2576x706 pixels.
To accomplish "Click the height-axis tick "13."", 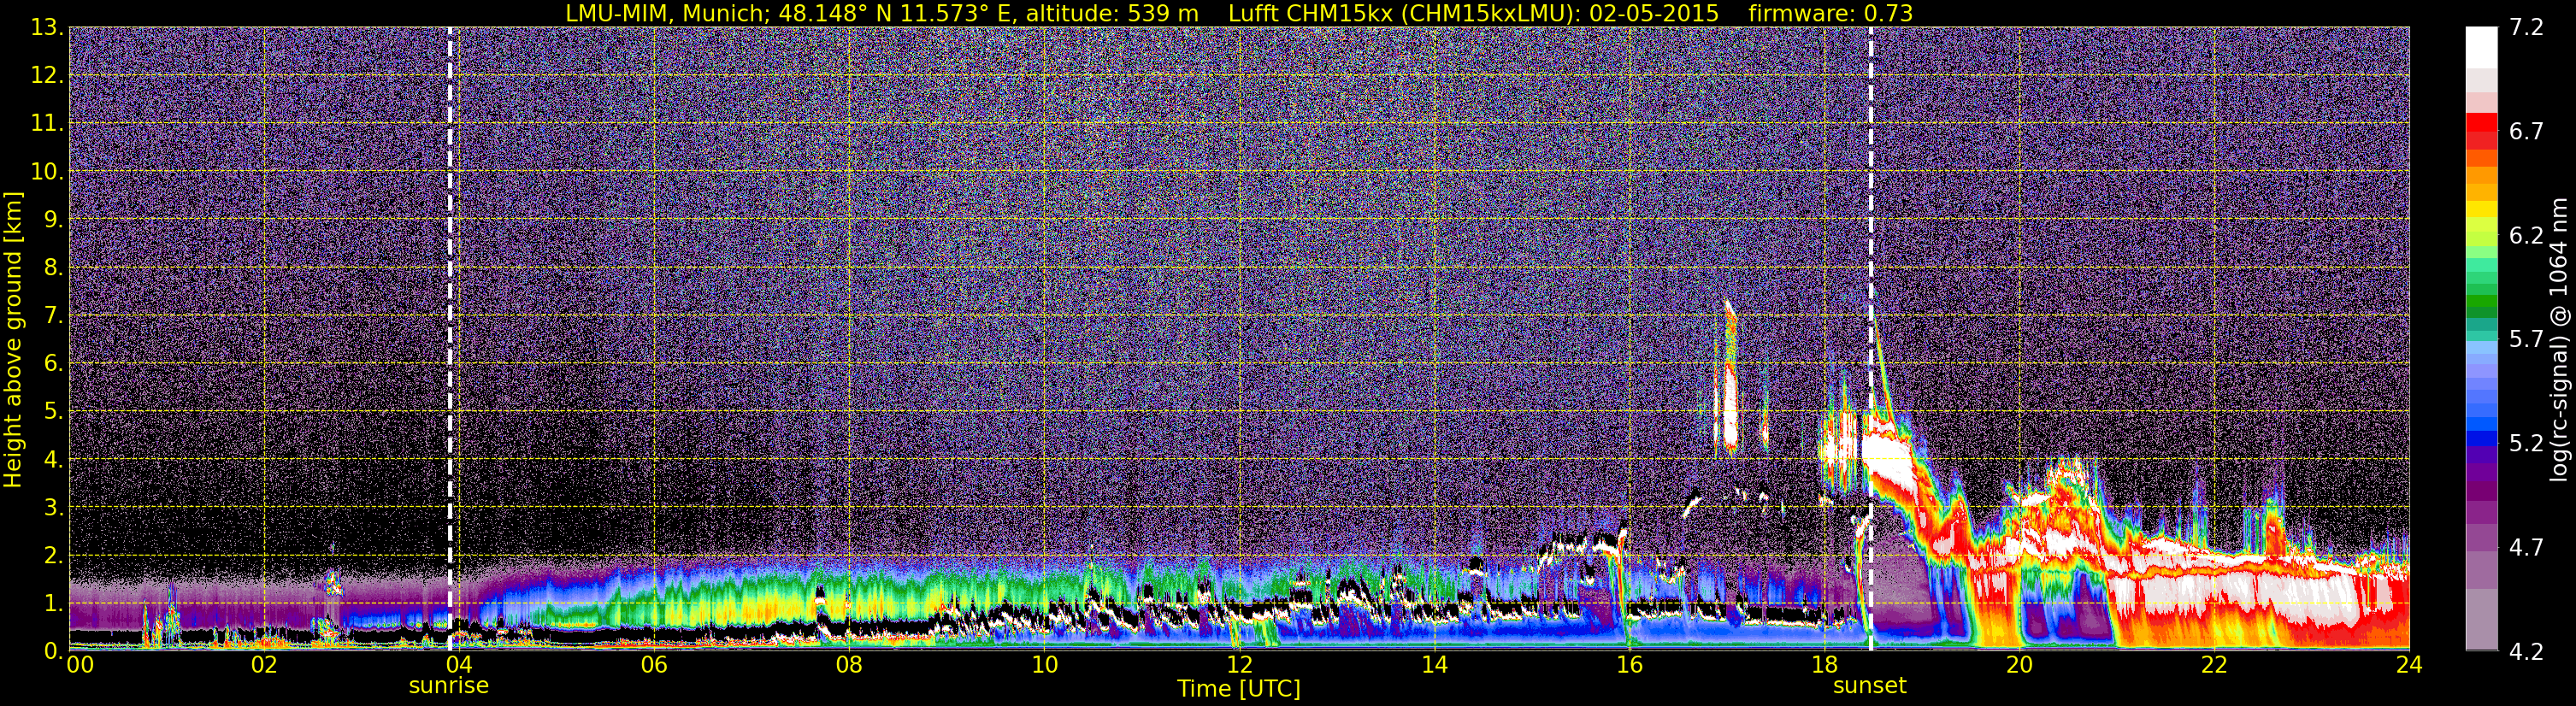I will [x=47, y=28].
